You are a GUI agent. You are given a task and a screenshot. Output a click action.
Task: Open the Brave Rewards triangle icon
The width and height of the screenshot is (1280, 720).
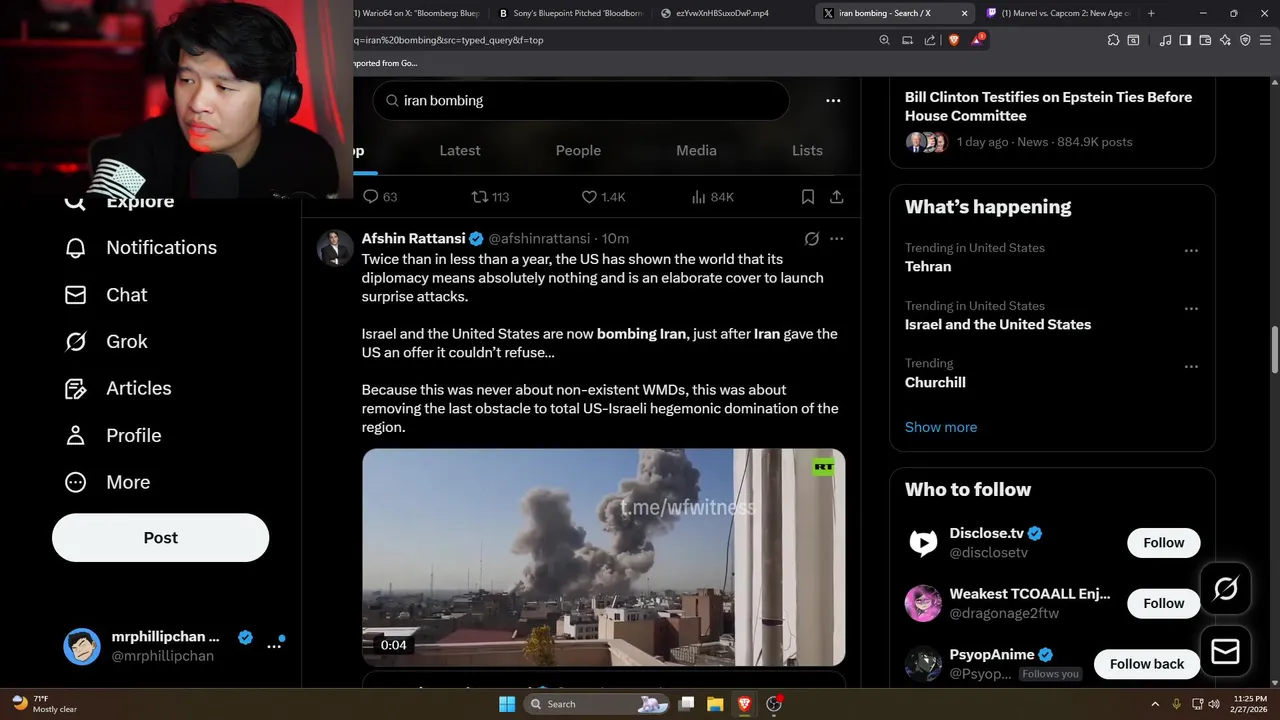977,40
